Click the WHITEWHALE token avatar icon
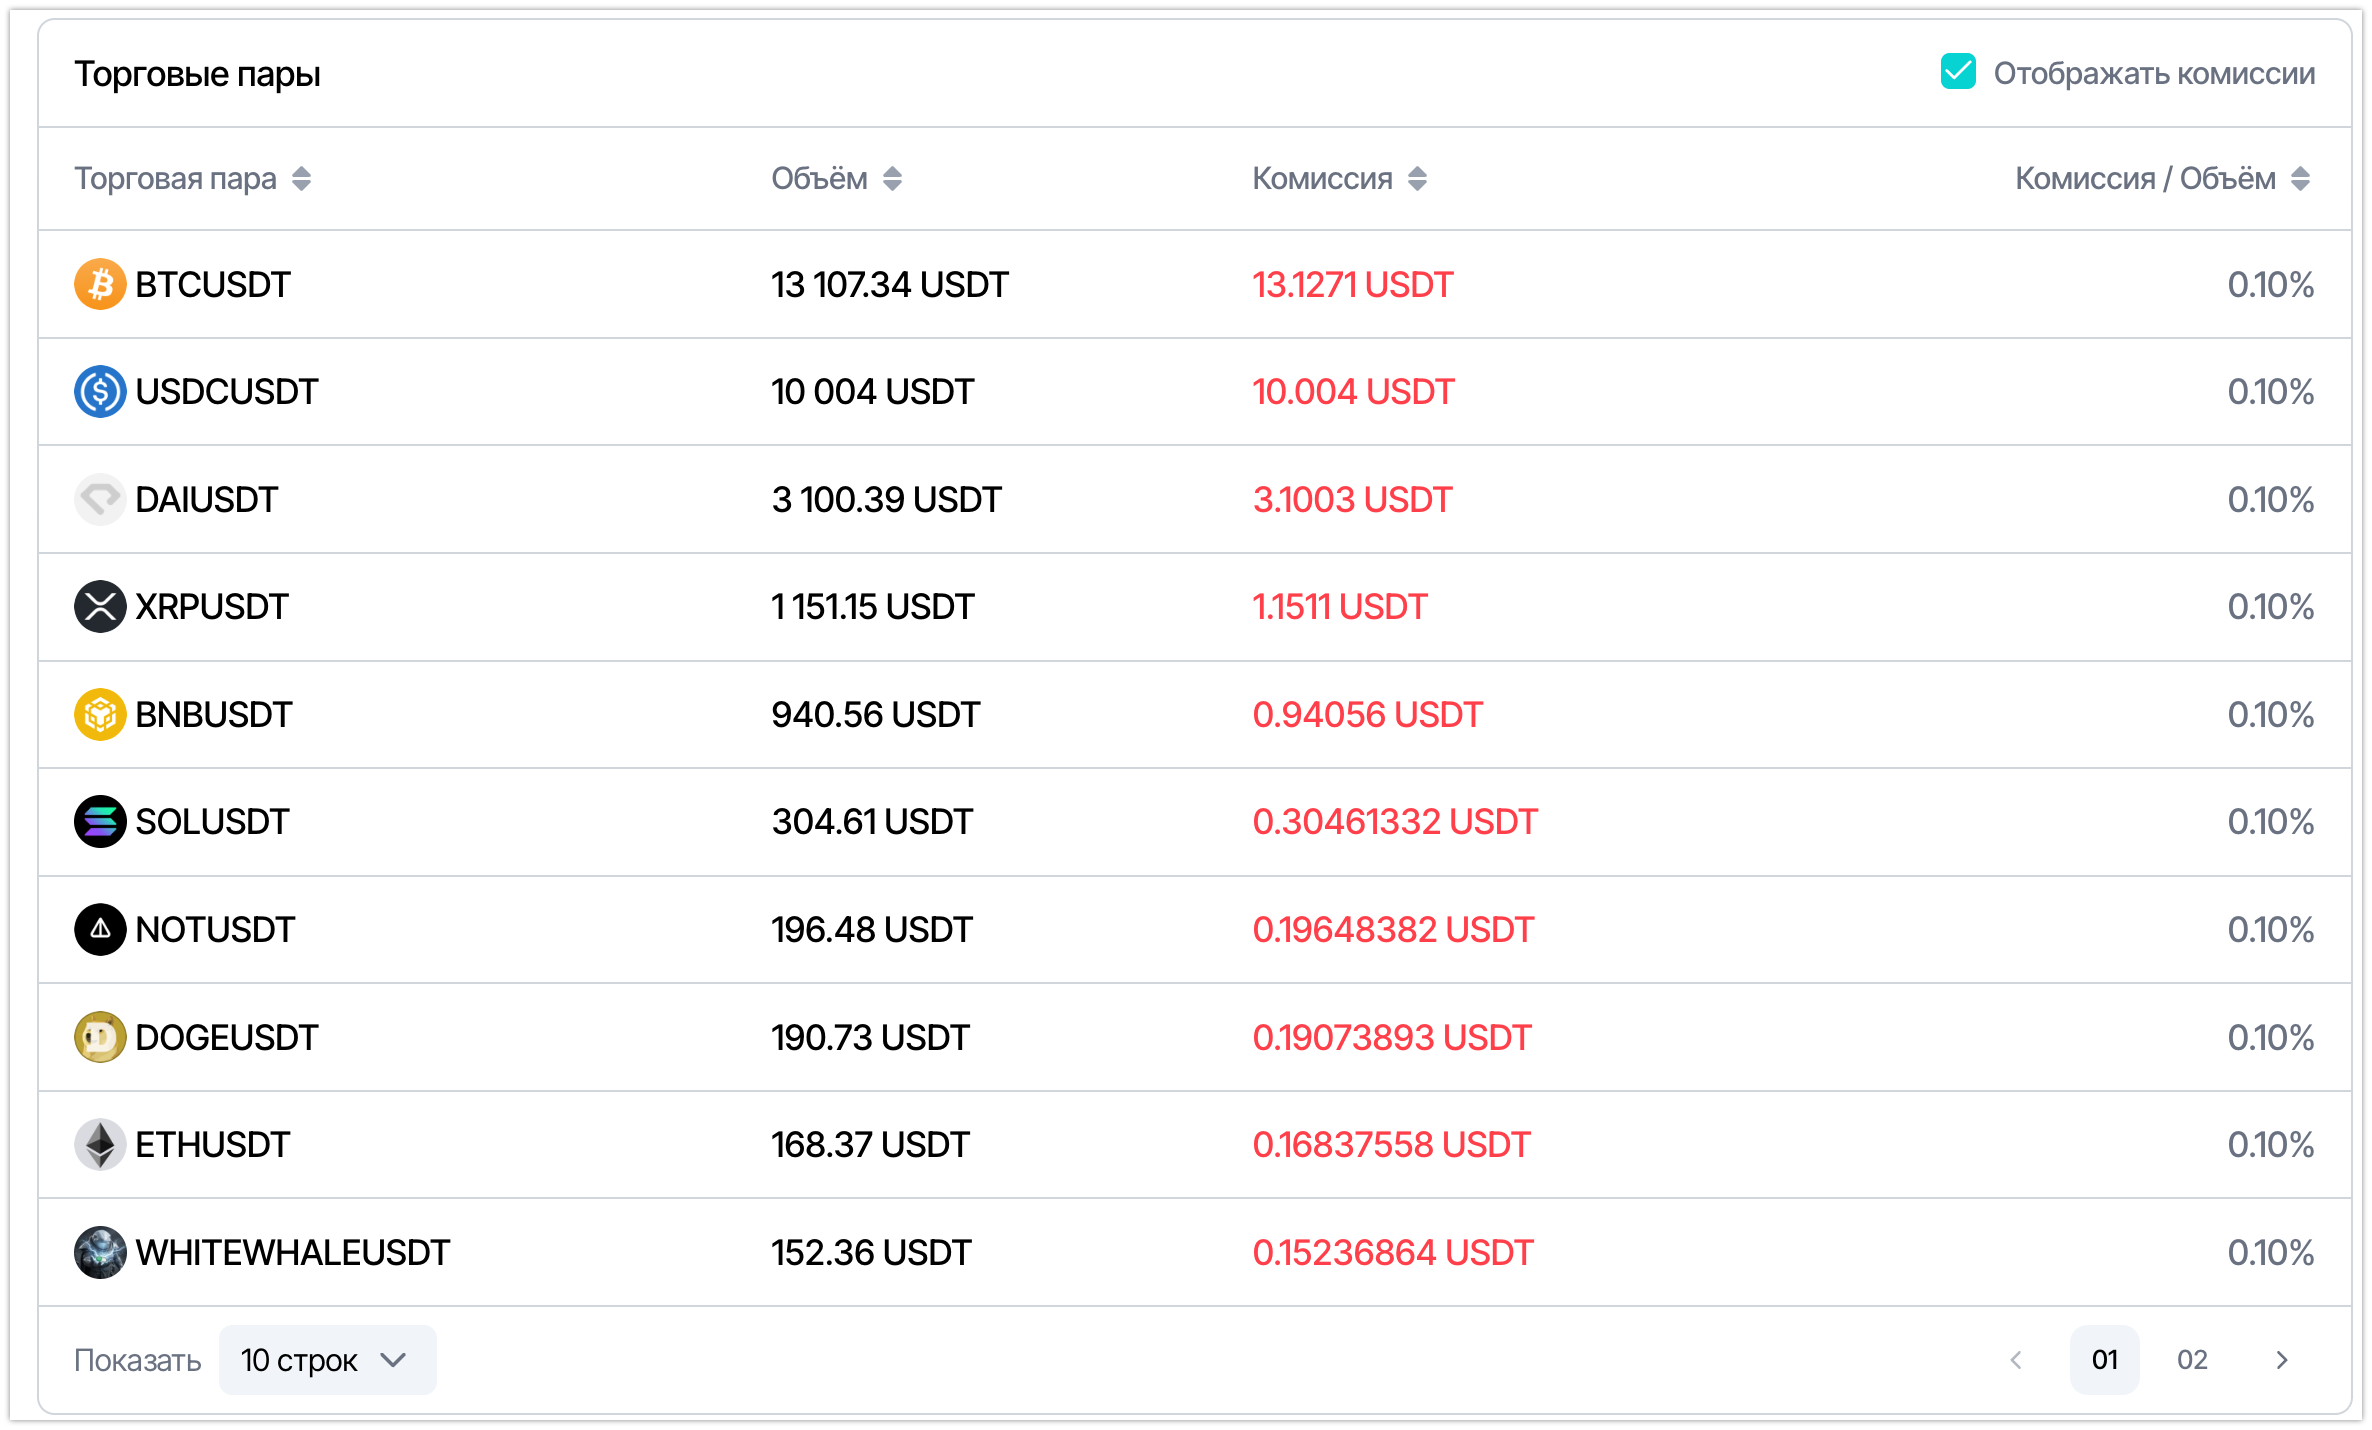The image size is (2372, 1430). 100,1252
